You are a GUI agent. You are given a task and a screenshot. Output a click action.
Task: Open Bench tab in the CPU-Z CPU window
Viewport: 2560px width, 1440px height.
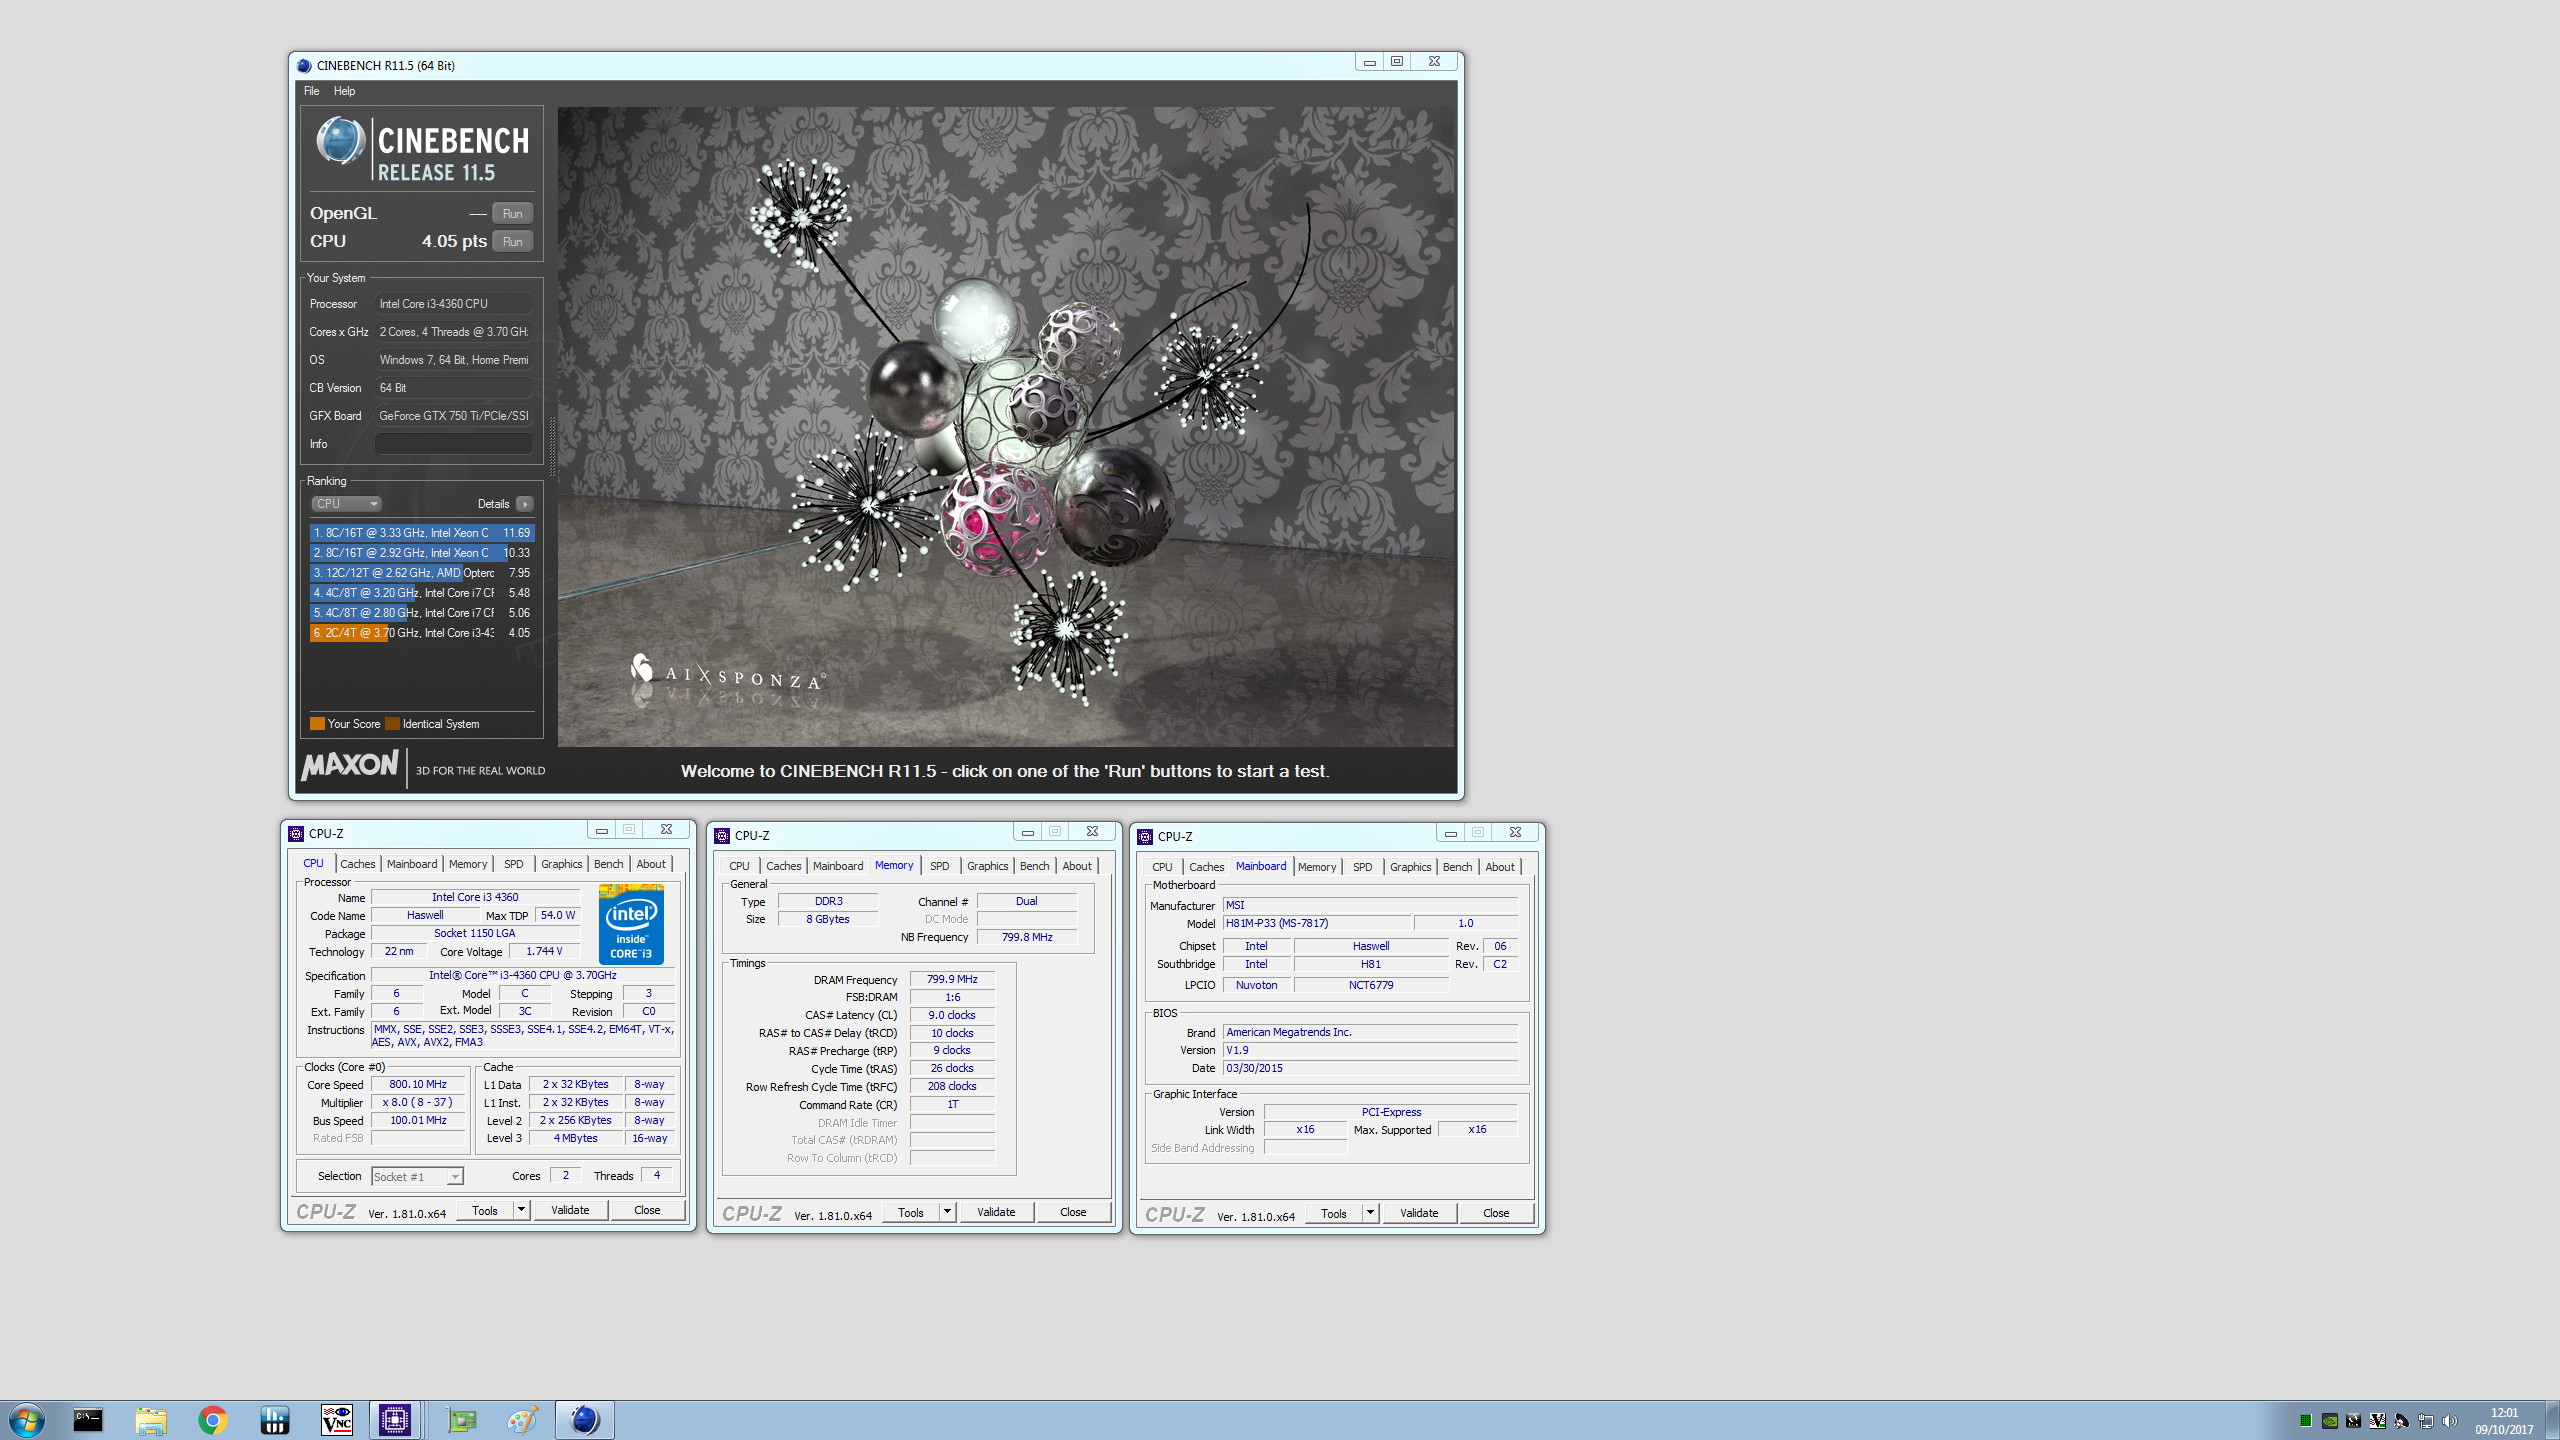[608, 864]
